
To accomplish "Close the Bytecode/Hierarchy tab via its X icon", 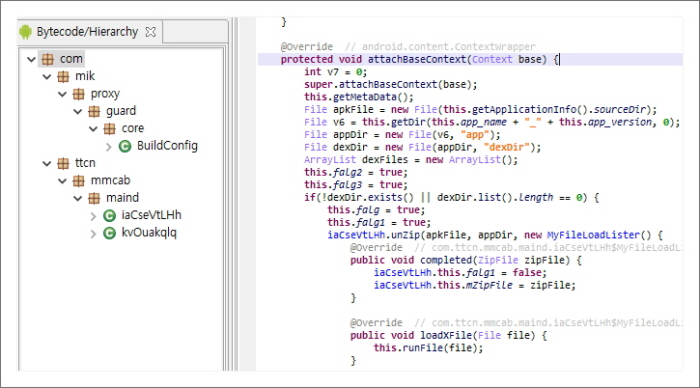I will pyautogui.click(x=151, y=32).
